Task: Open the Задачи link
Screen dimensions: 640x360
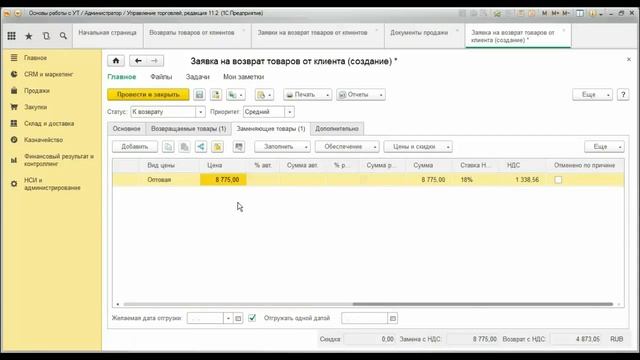Action: click(x=198, y=77)
